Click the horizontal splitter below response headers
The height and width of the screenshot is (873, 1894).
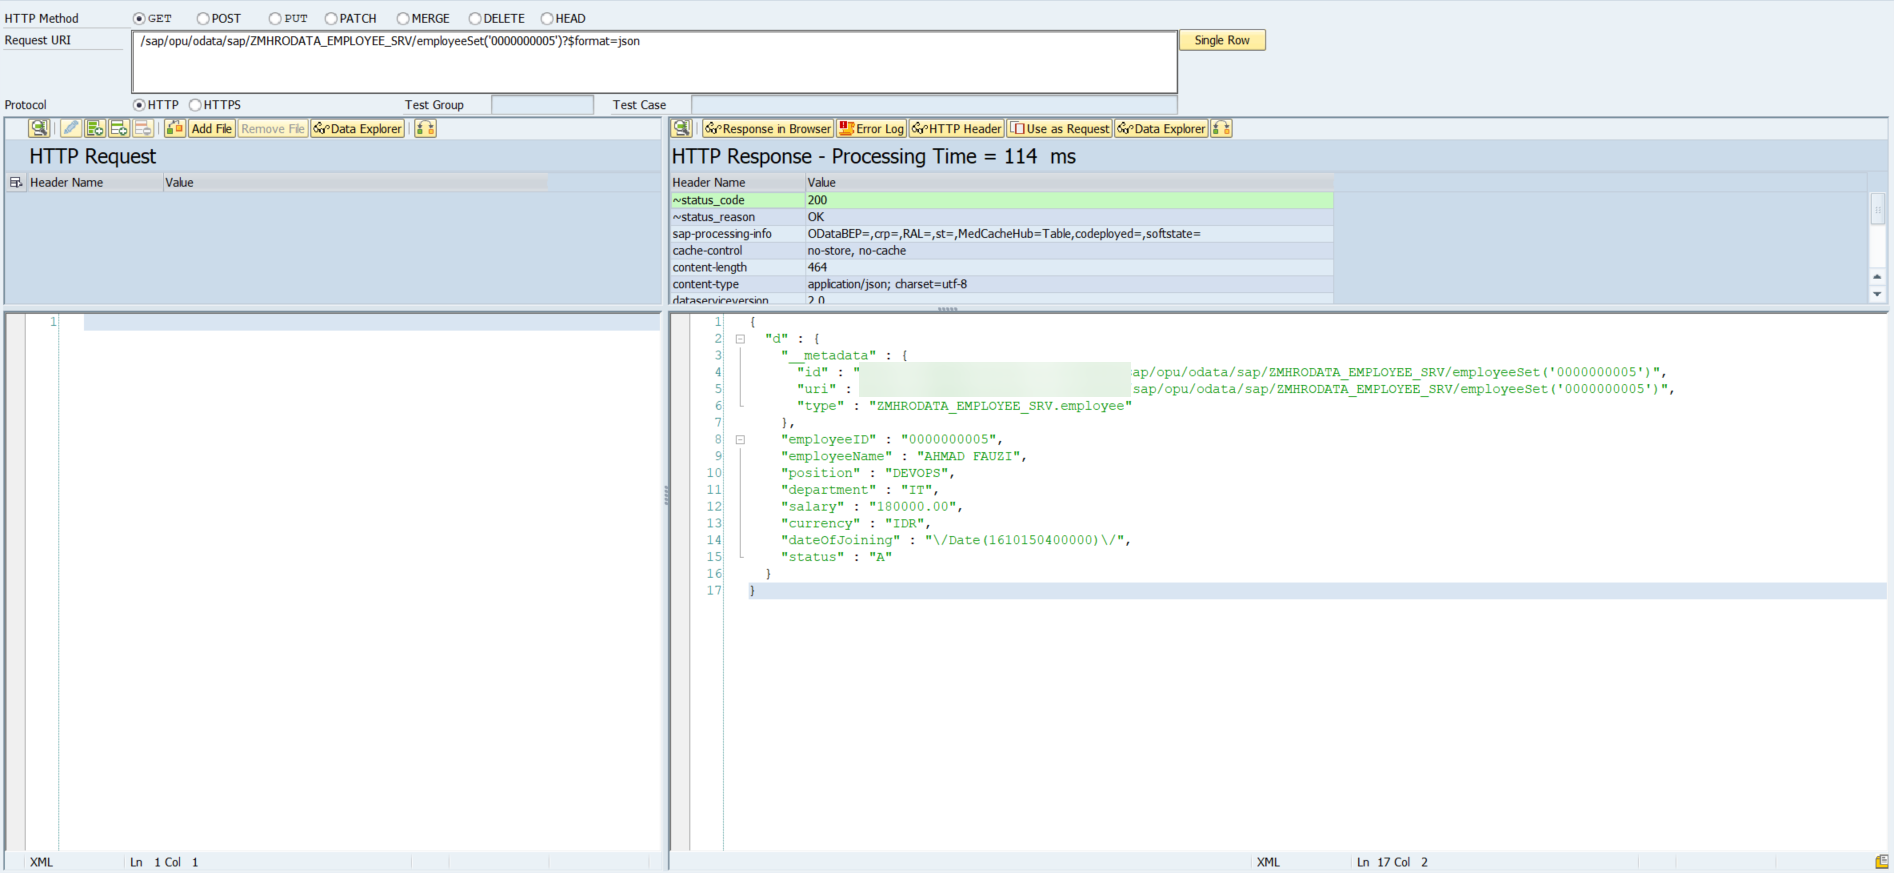(947, 309)
